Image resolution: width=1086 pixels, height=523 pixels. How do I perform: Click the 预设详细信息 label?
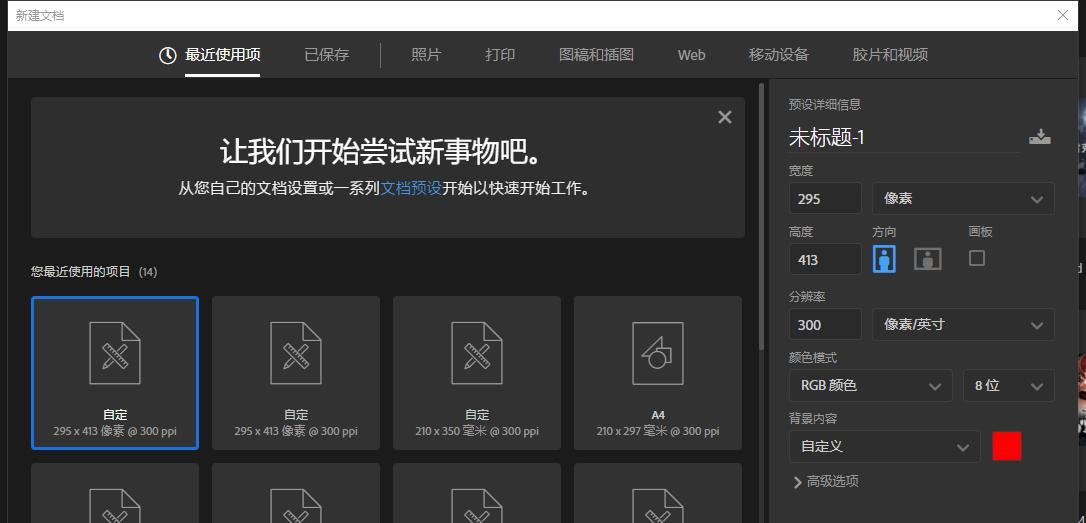[x=825, y=105]
